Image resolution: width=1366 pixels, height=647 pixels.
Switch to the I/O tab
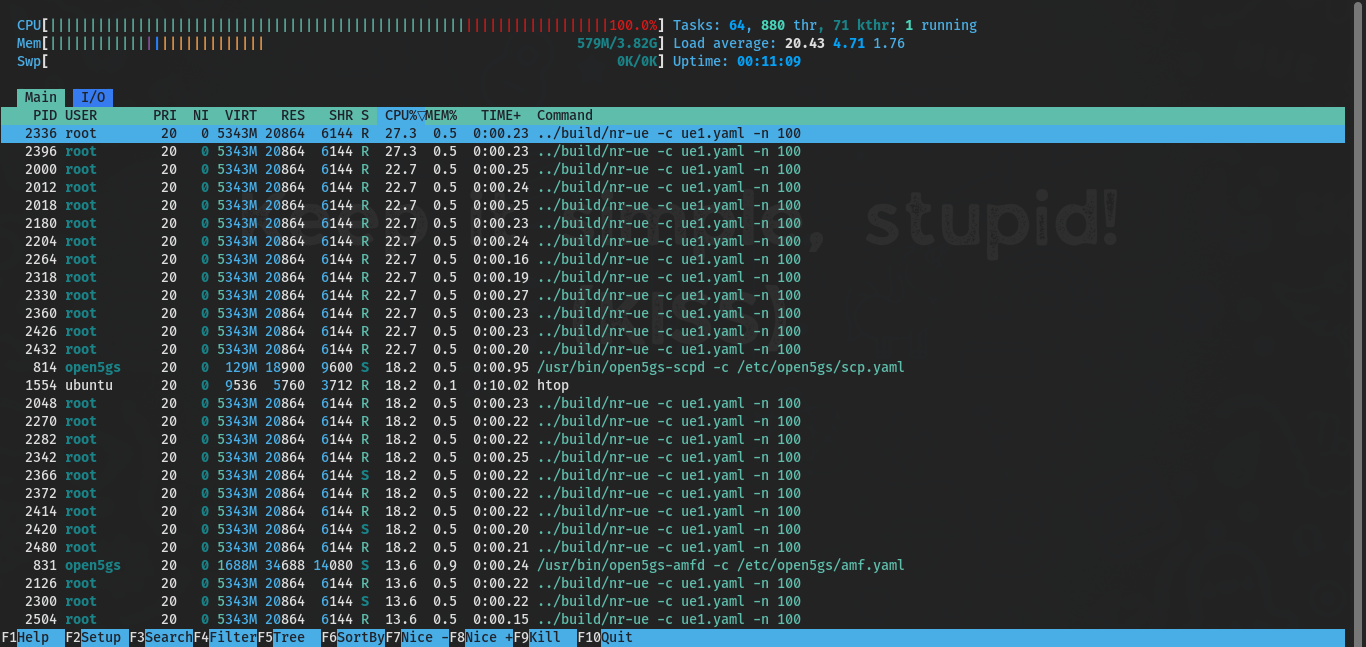(x=92, y=97)
